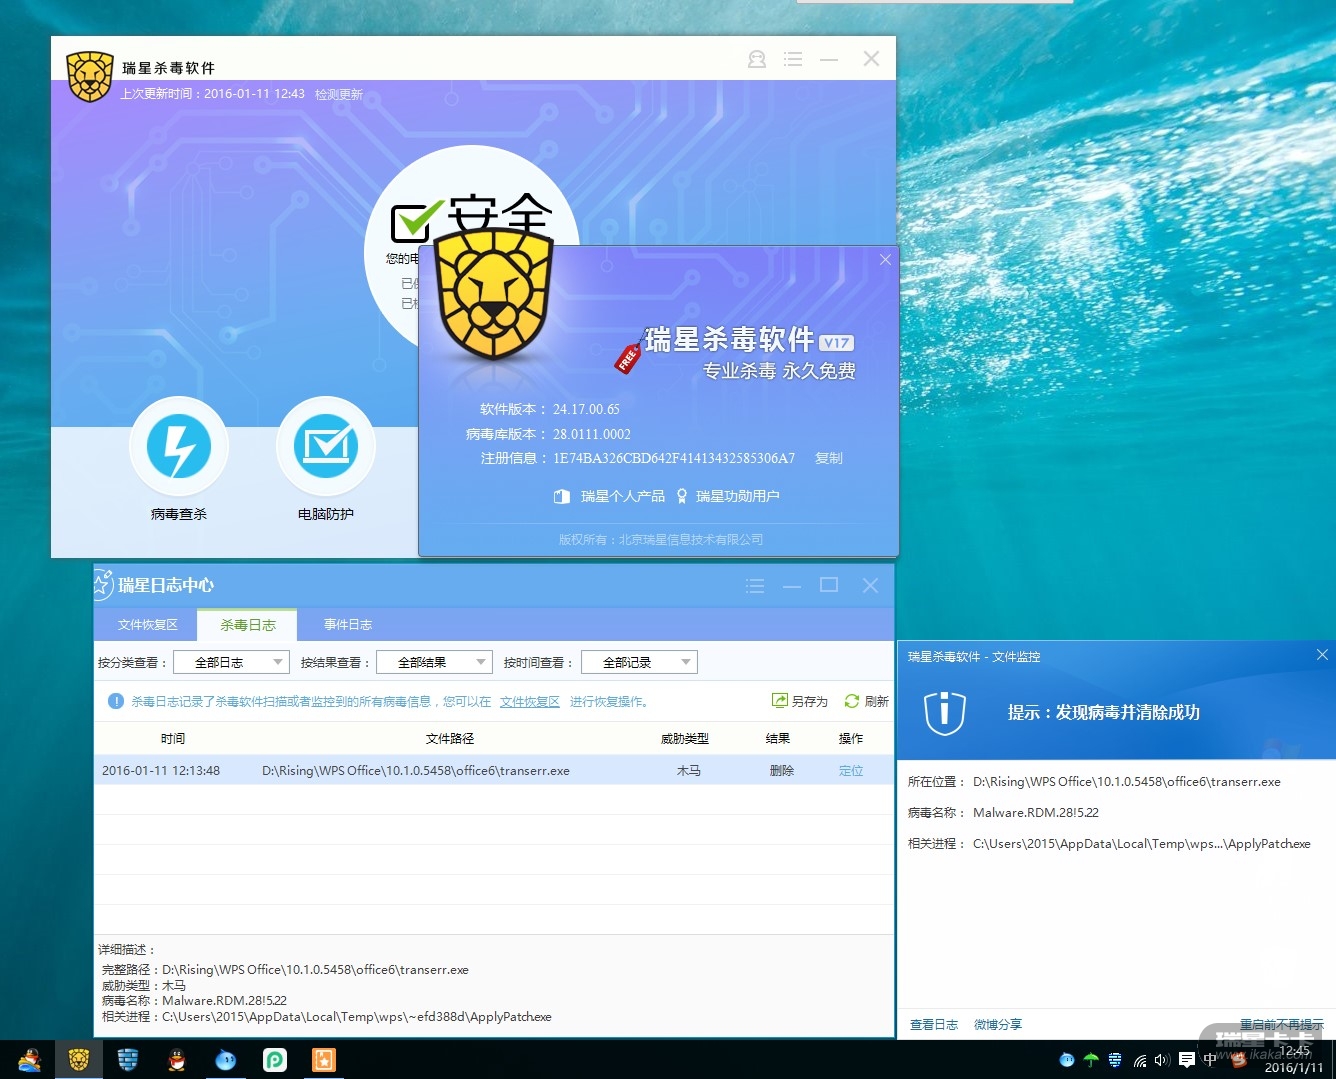Screen dimensions: 1336x1079
Task: Sort by the 威胁类型 column header
Action: (685, 739)
